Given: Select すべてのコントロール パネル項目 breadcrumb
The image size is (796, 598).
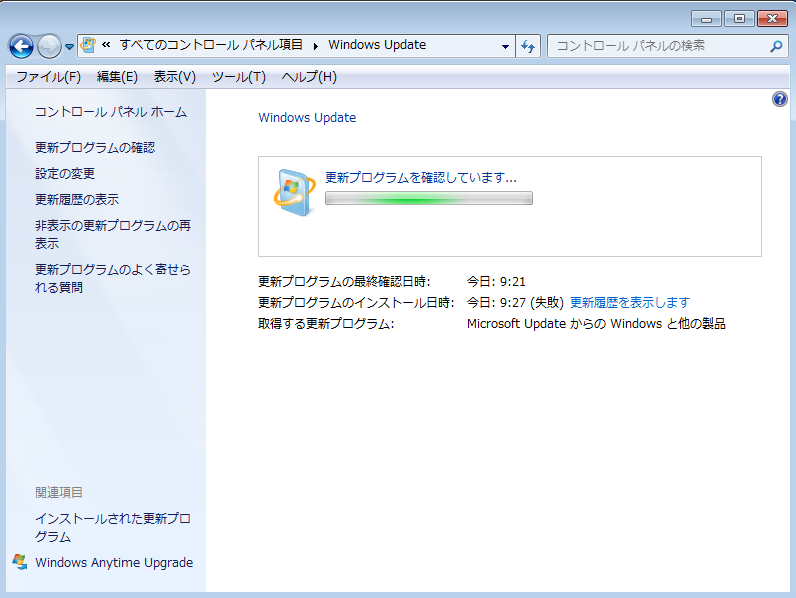Looking at the screenshot, I should pos(211,45).
